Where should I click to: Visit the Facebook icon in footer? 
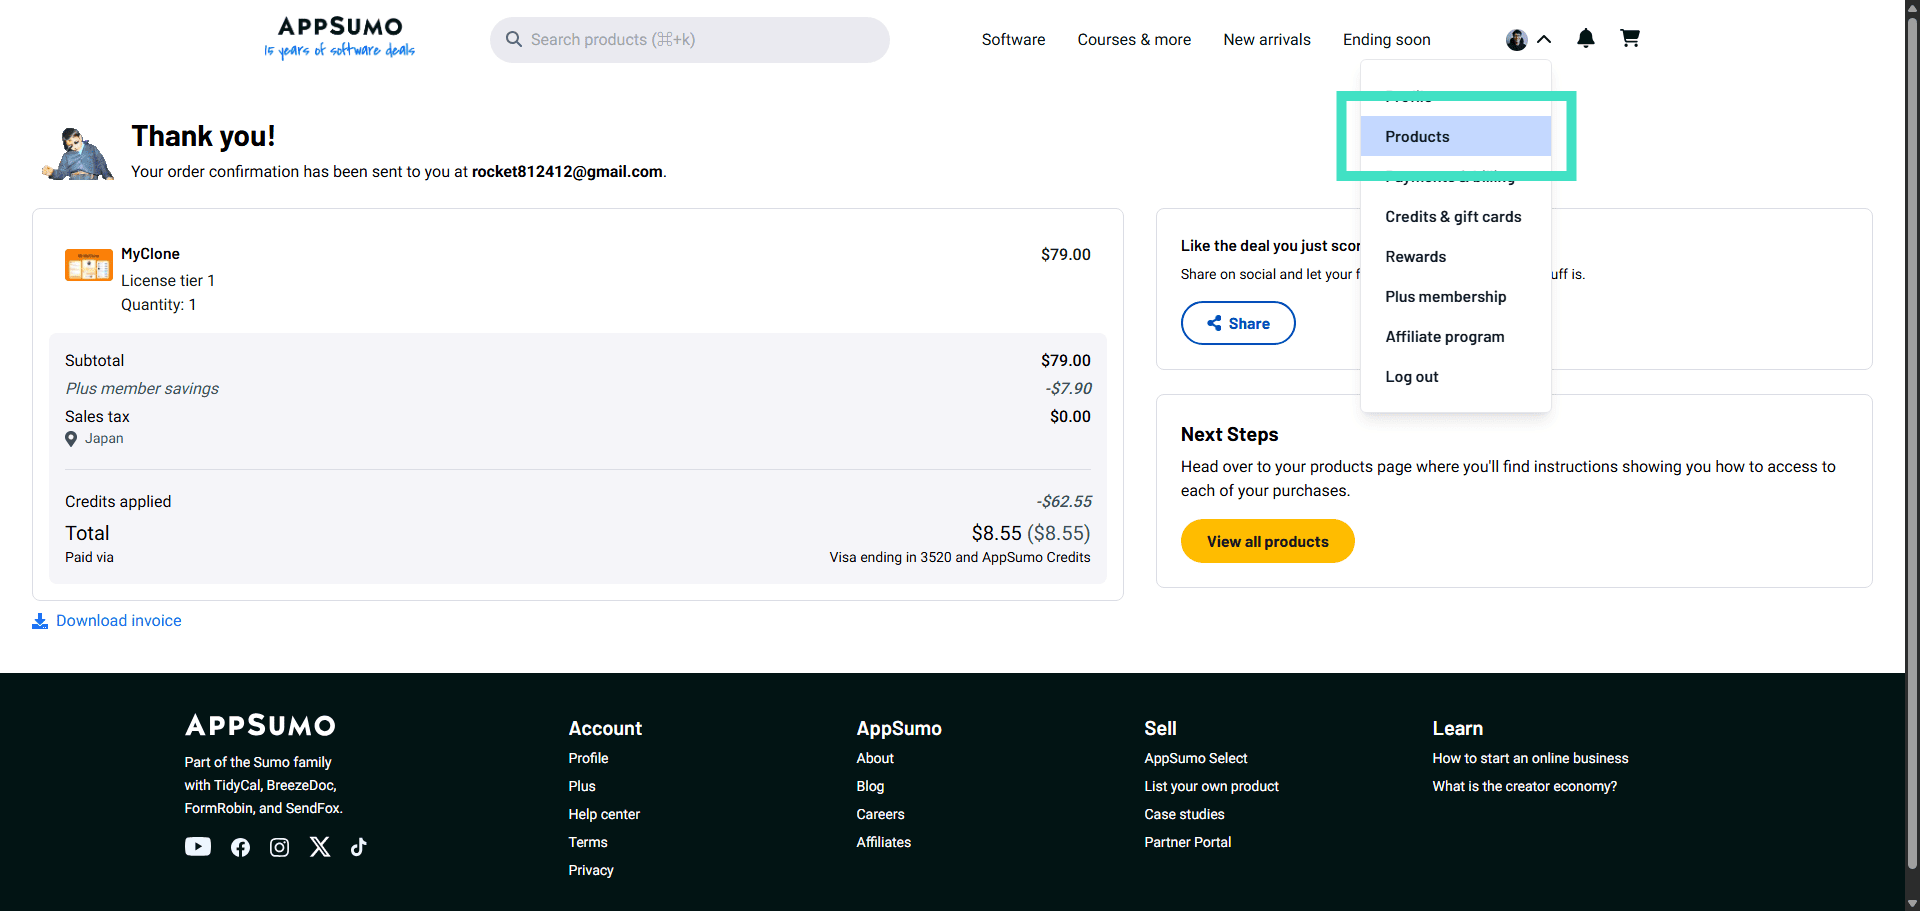[240, 848]
